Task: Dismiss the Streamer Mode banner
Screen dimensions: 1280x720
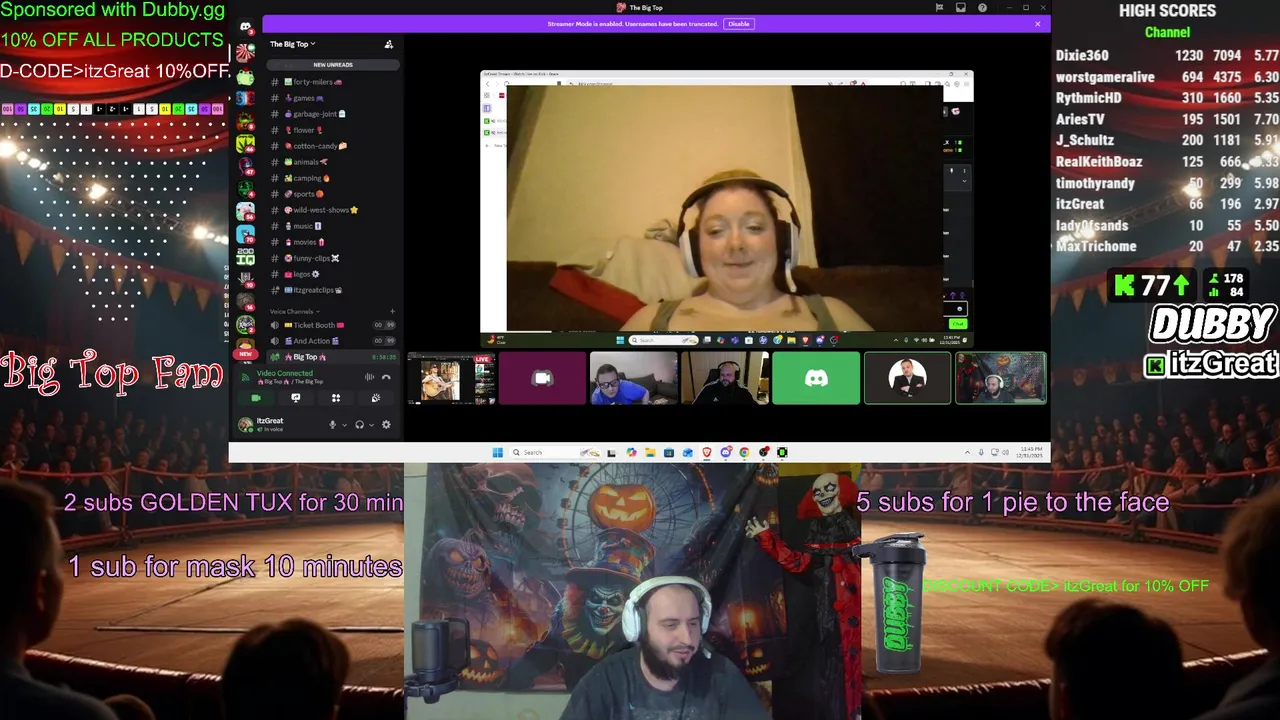Action: pyautogui.click(x=1038, y=24)
